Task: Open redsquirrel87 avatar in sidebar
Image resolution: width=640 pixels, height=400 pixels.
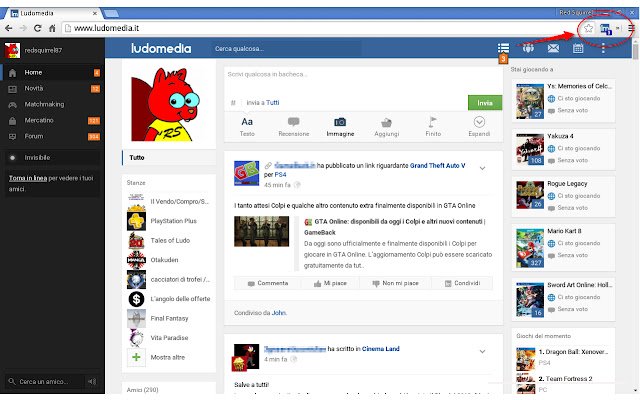Action: point(12,50)
